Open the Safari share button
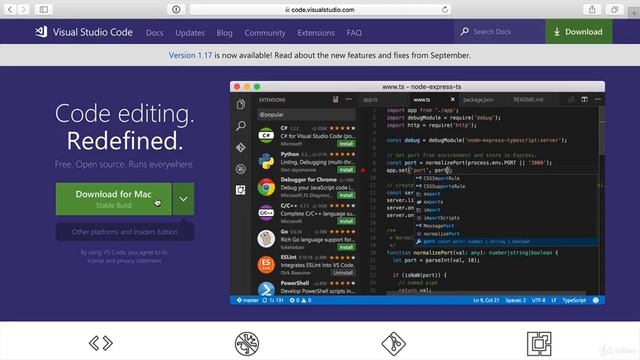640x360 pixels. tap(592, 9)
